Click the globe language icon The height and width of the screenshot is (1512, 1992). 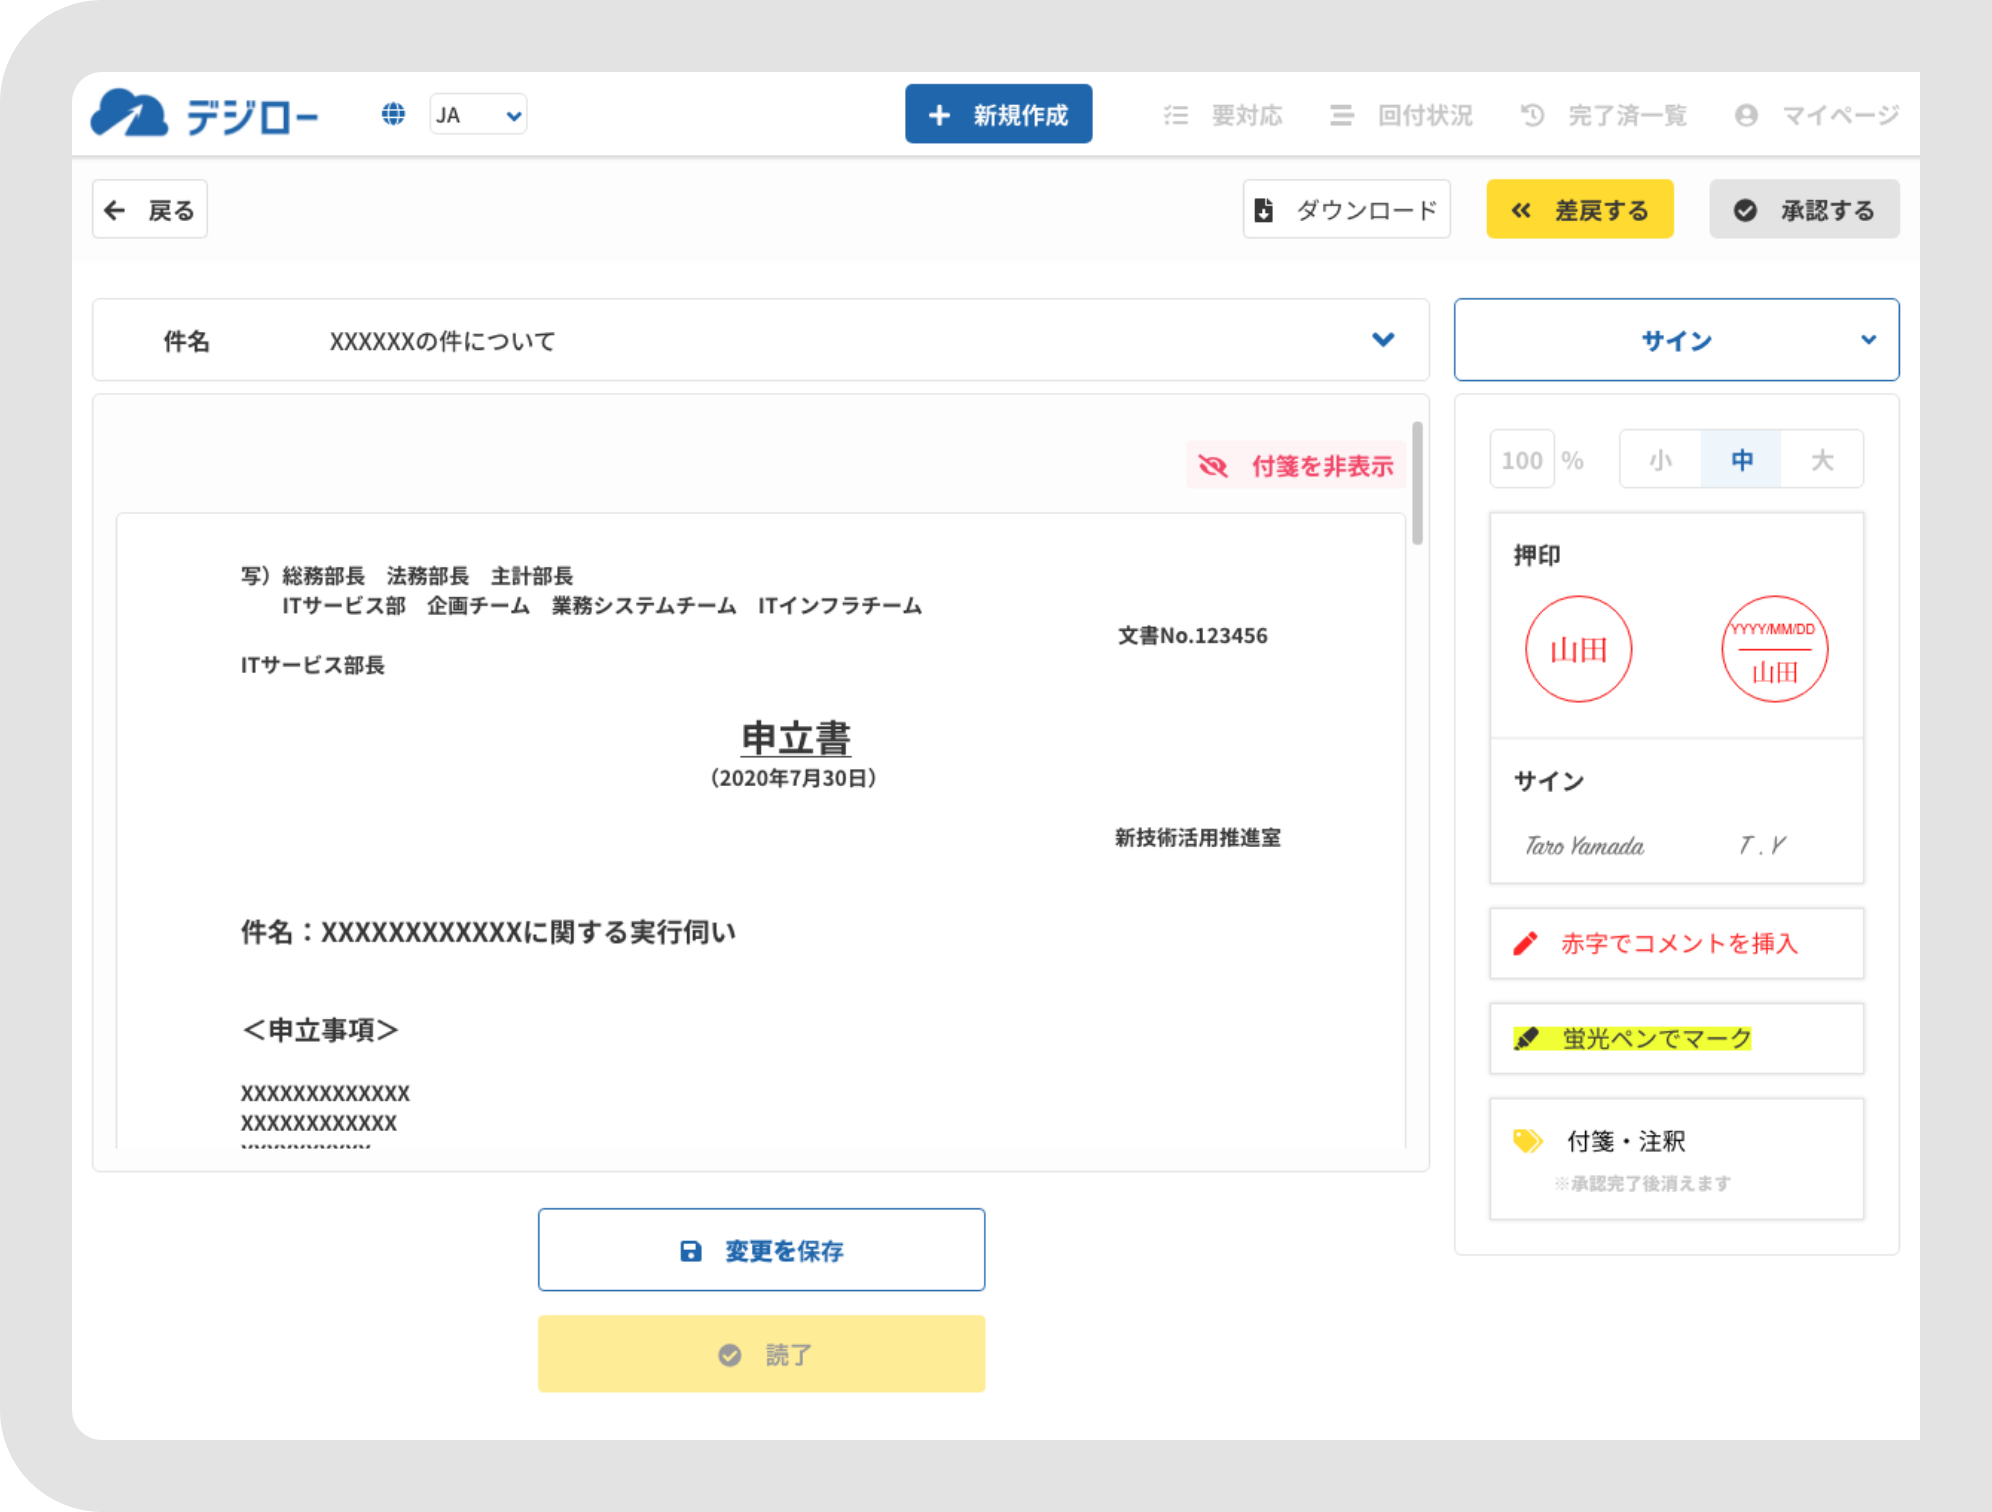pyautogui.click(x=393, y=114)
